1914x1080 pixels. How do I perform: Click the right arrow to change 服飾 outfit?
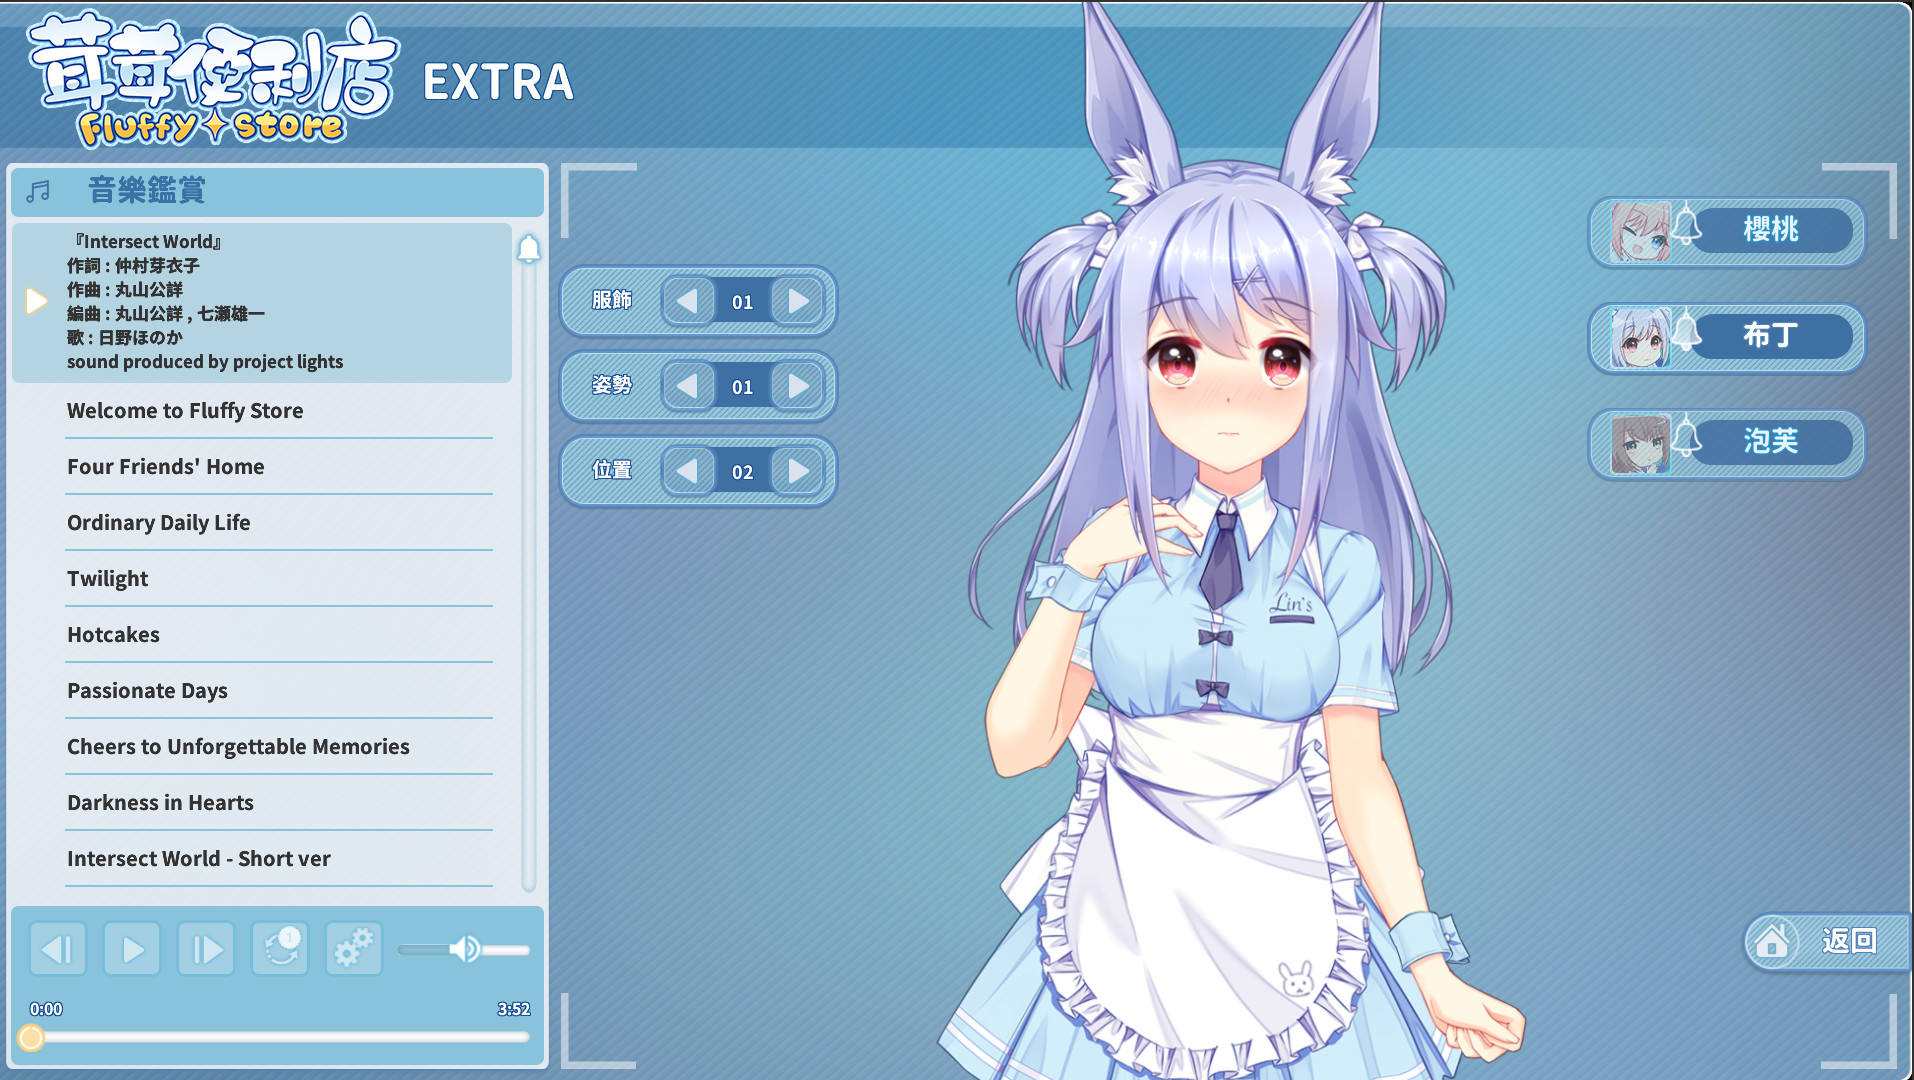[x=797, y=301]
